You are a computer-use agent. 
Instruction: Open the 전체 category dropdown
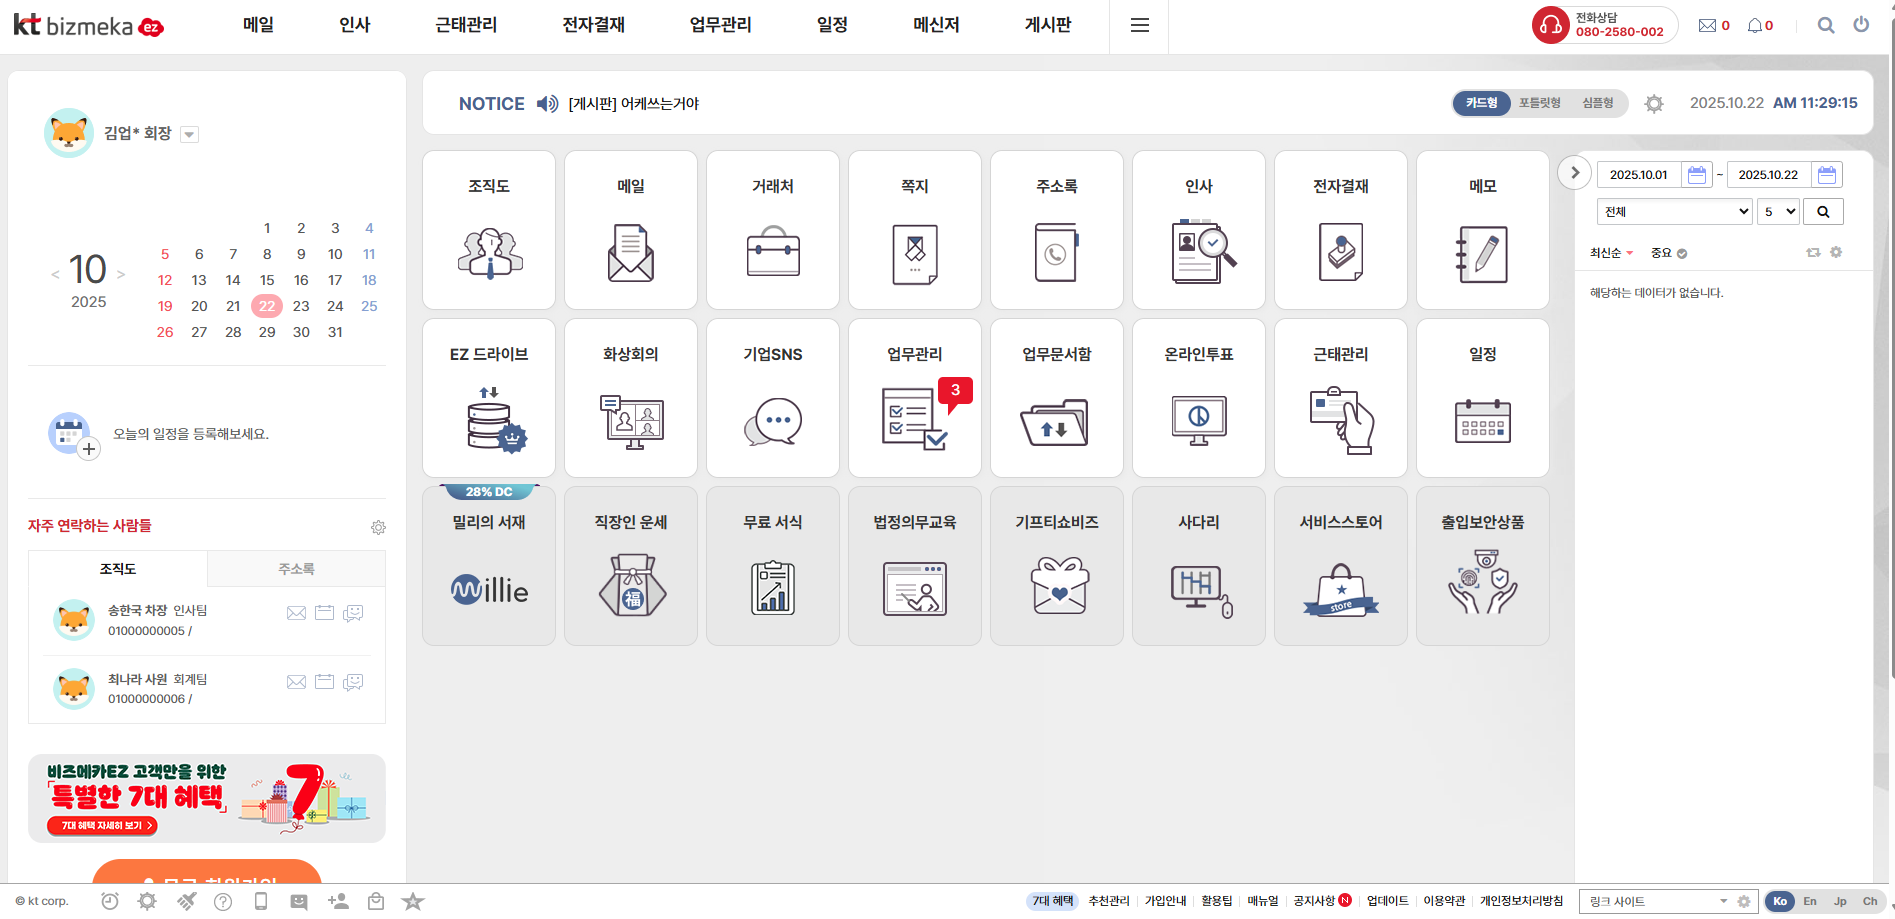click(x=1674, y=212)
